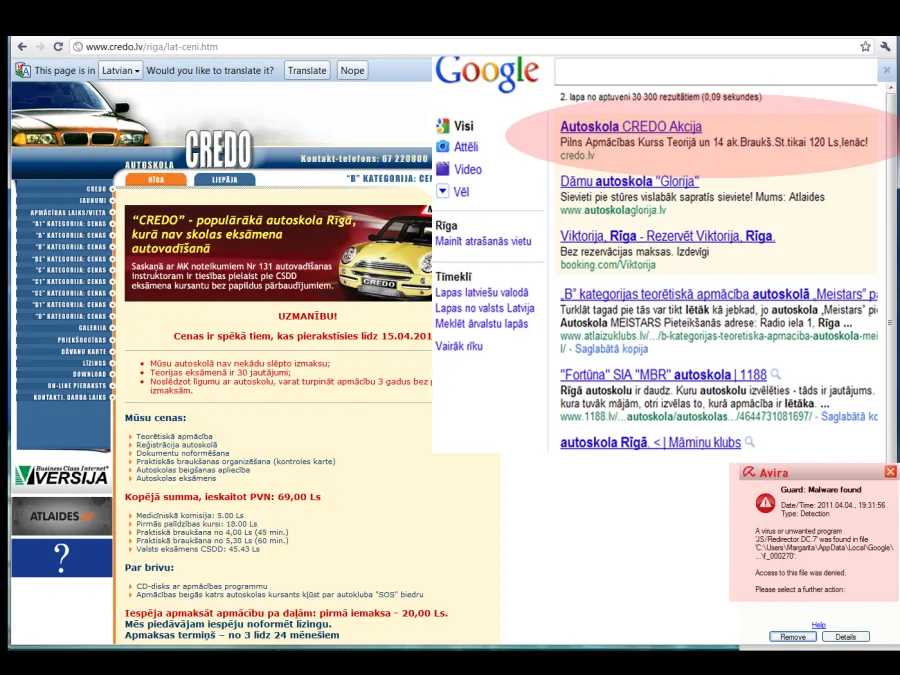Open the Dāmu autoskola Glorija result

tap(630, 181)
